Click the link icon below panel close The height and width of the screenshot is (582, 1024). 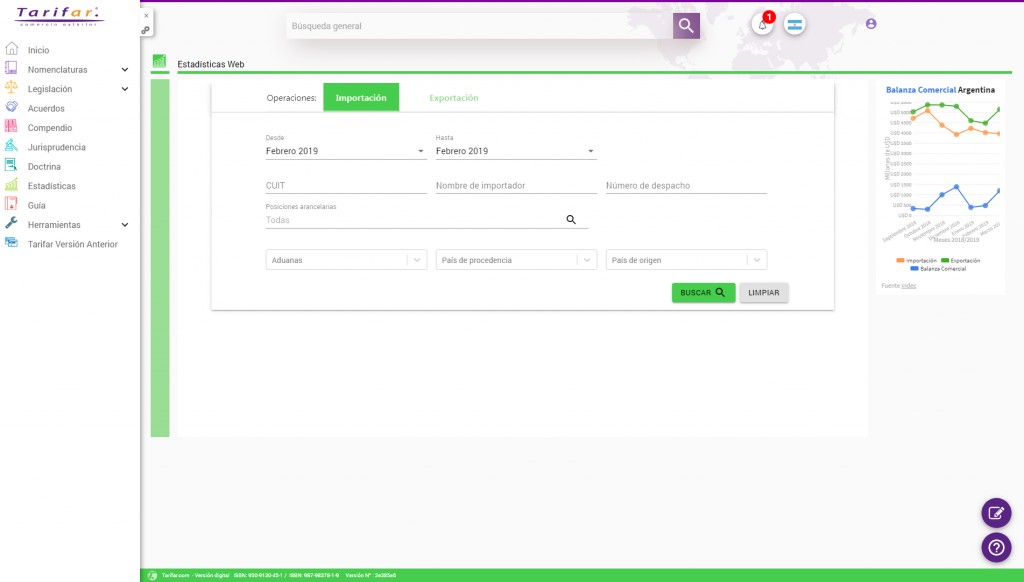pos(146,30)
